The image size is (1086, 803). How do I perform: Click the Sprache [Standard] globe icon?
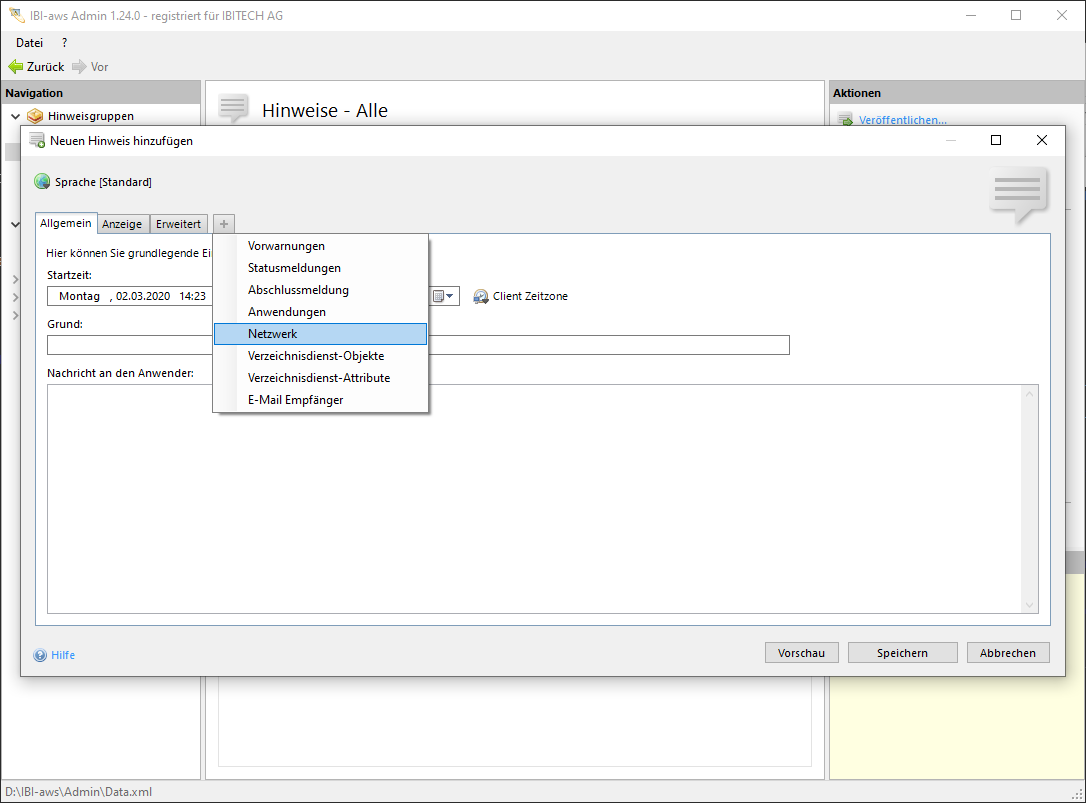[x=42, y=182]
